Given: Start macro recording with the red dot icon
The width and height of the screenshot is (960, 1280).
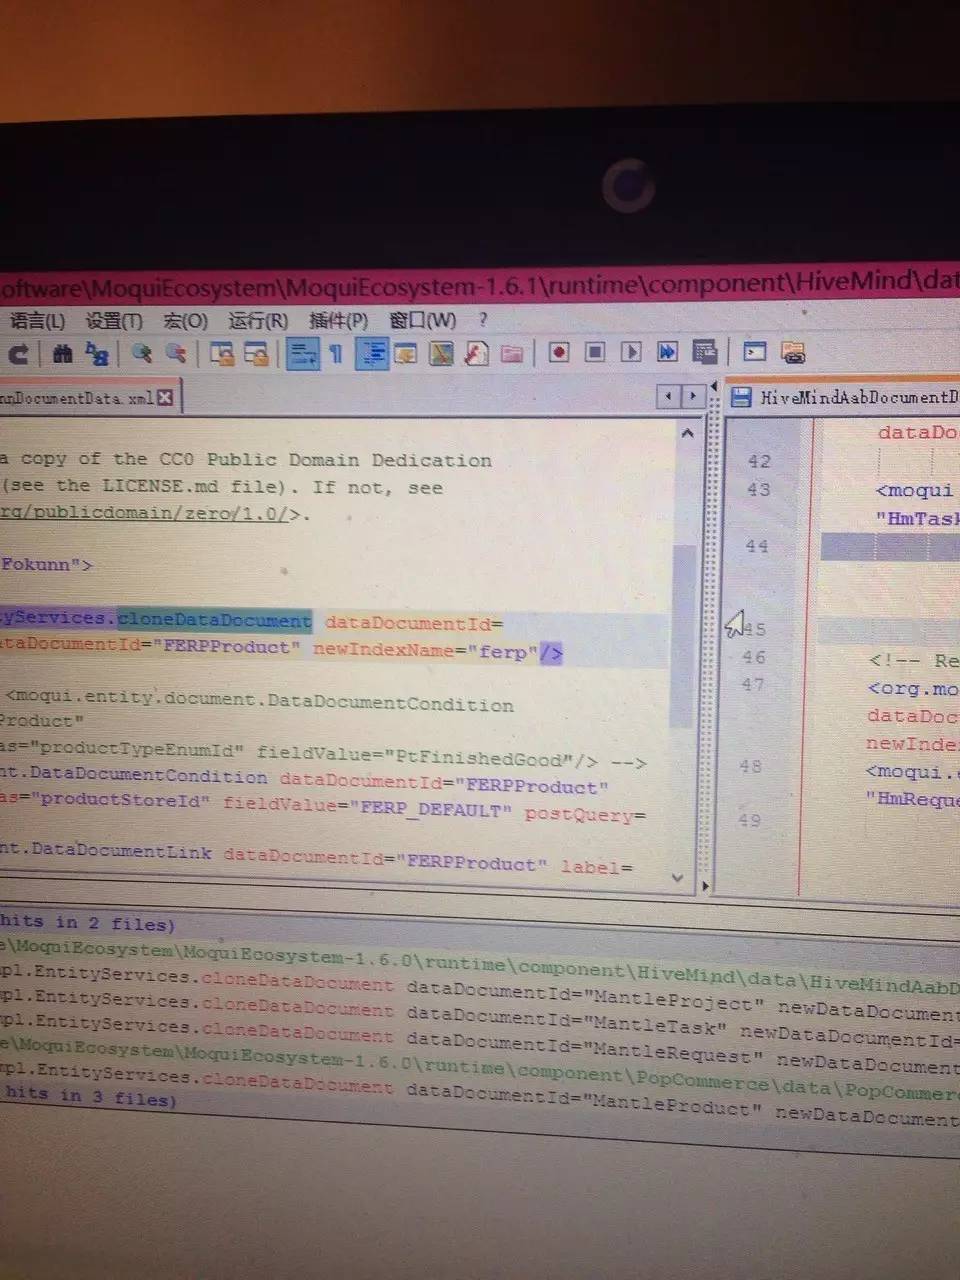Looking at the screenshot, I should (559, 352).
